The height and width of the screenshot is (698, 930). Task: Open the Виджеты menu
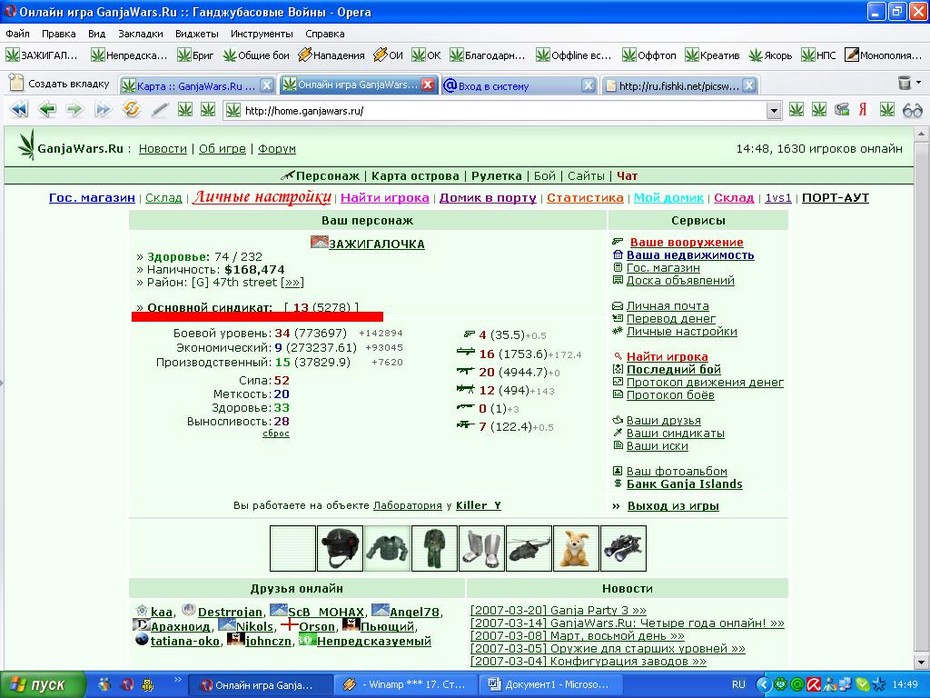196,34
